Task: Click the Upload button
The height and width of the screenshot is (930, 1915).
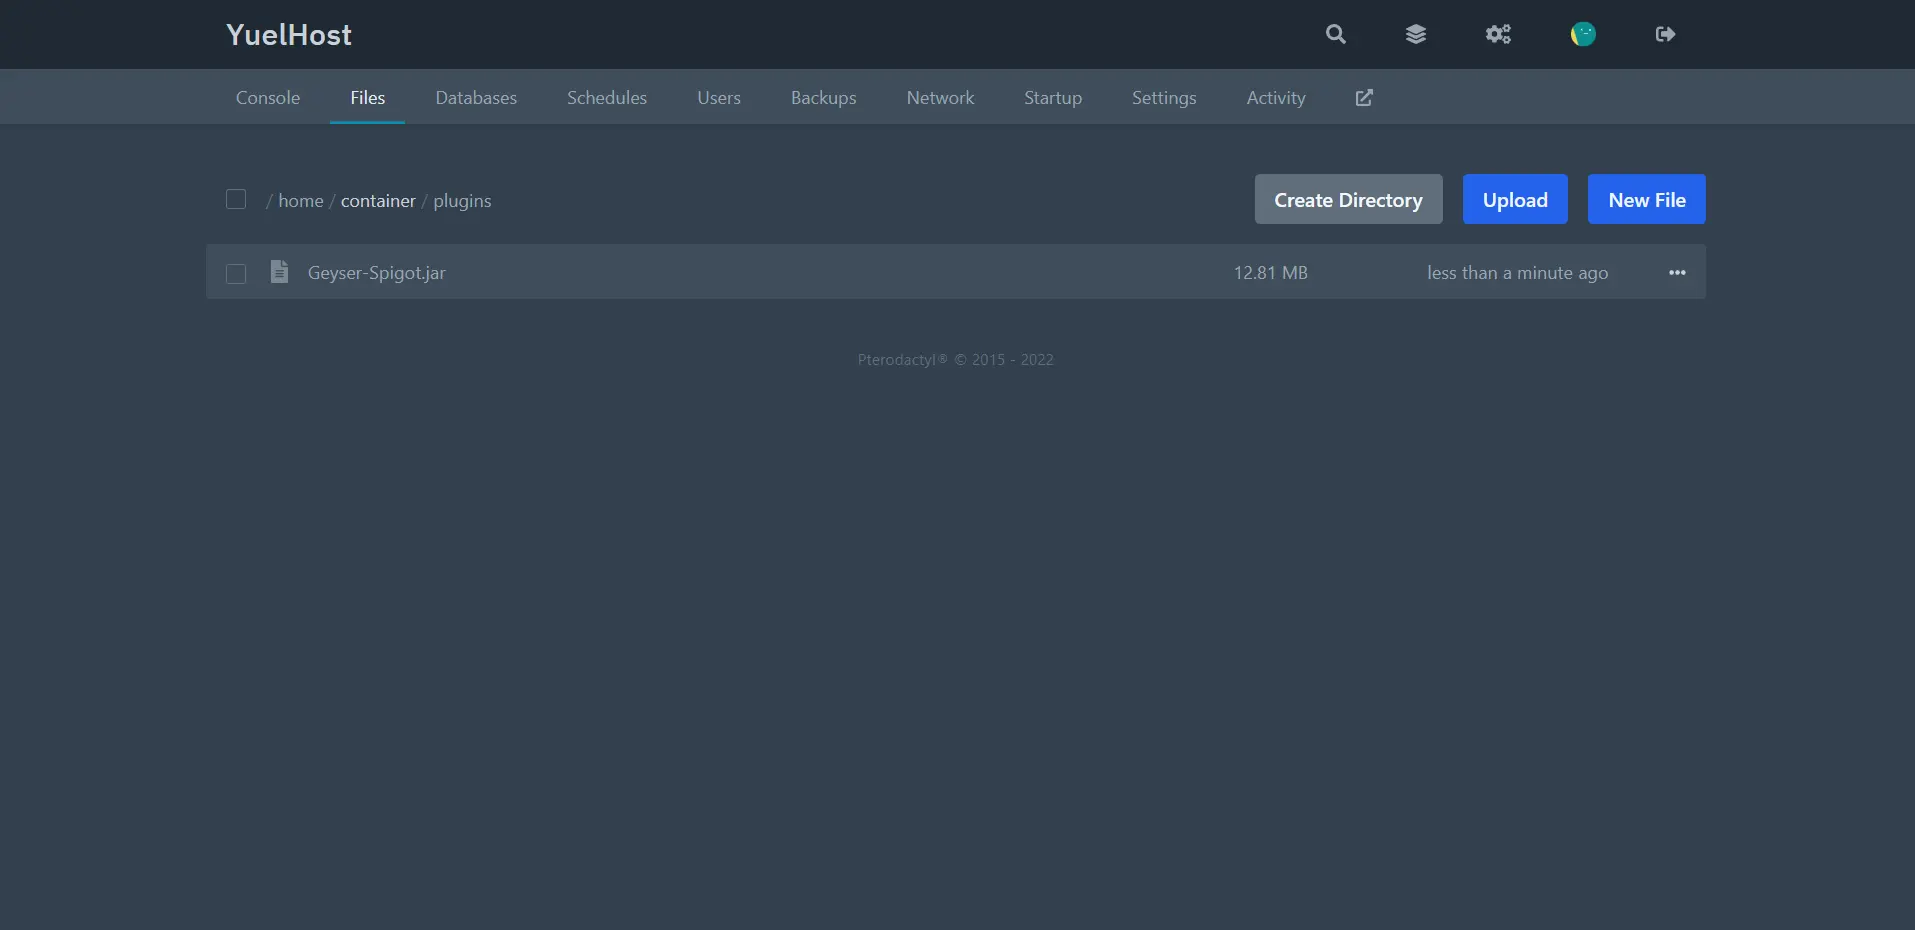Action: pyautogui.click(x=1514, y=200)
